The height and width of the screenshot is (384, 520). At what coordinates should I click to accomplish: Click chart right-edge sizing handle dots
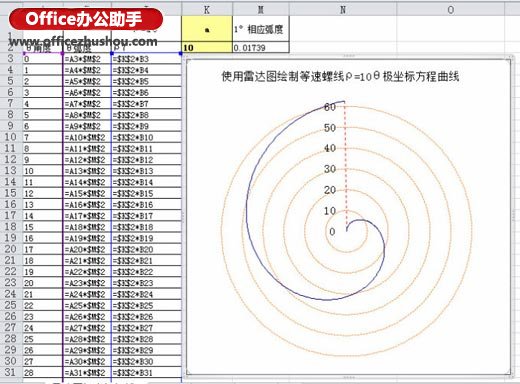(x=514, y=216)
